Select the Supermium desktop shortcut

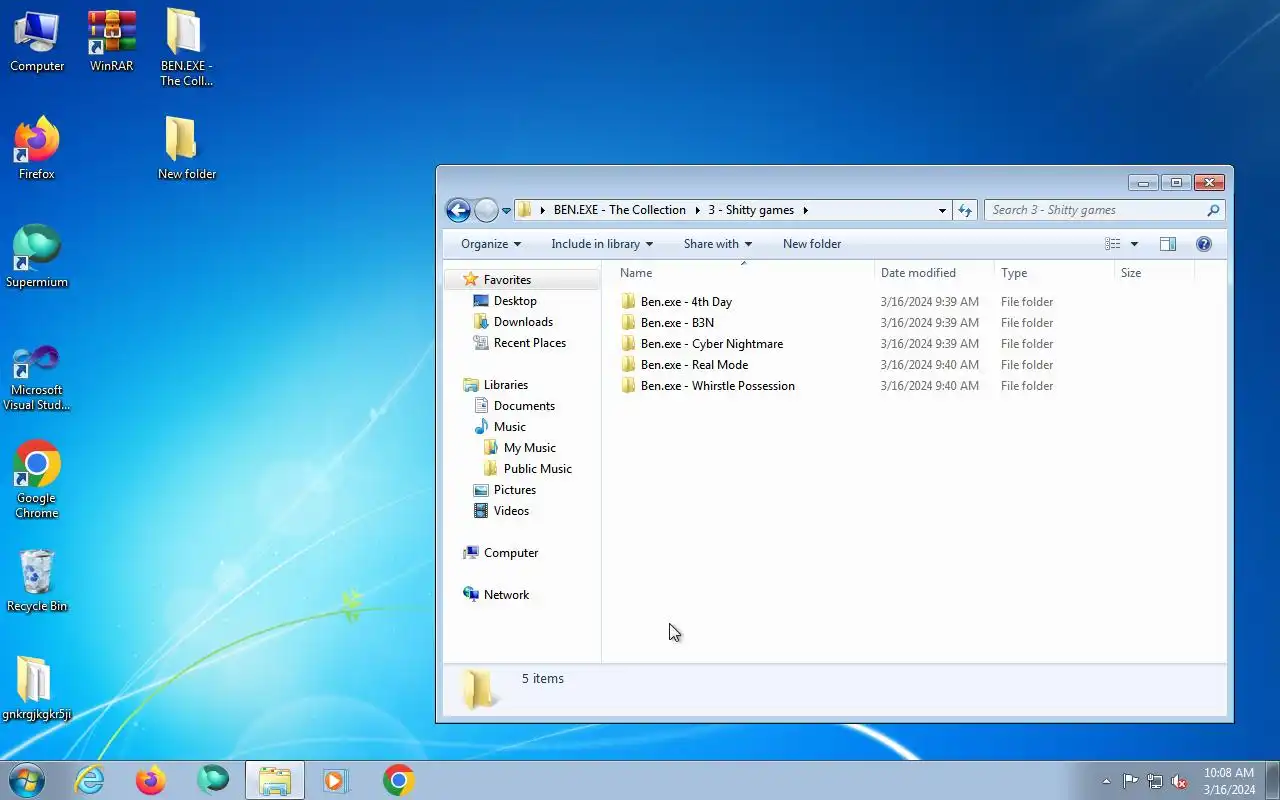click(37, 257)
